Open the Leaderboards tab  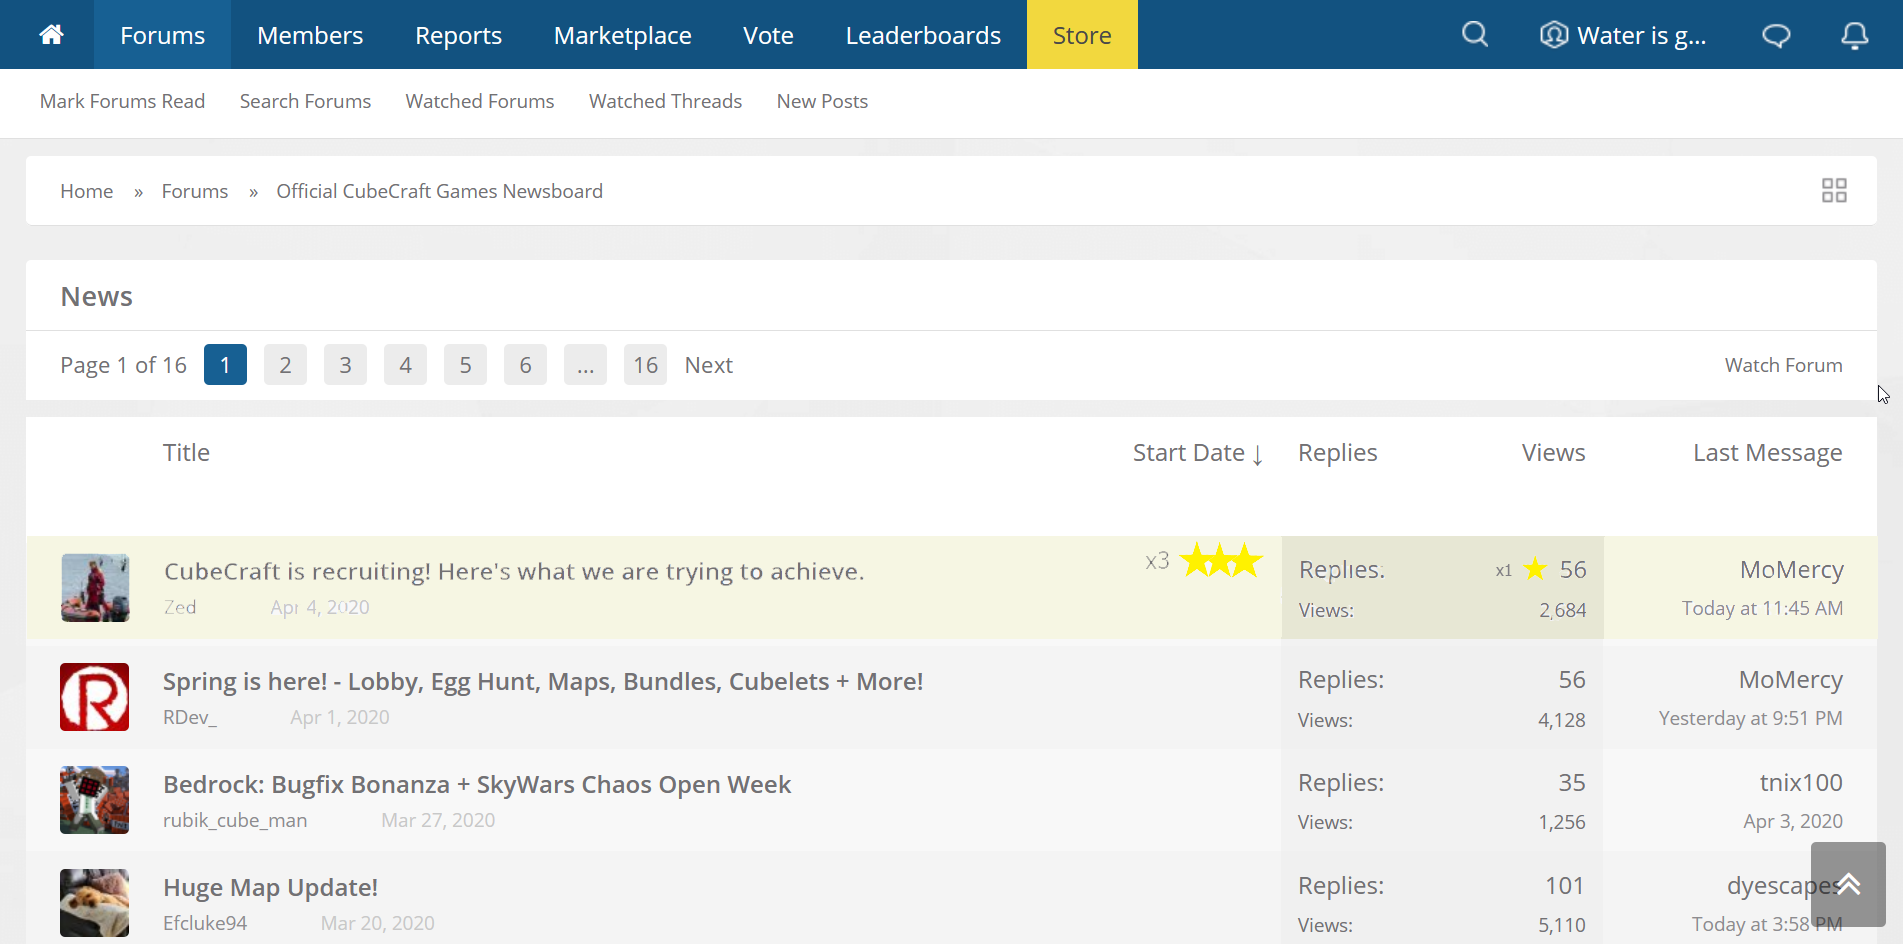coord(923,35)
